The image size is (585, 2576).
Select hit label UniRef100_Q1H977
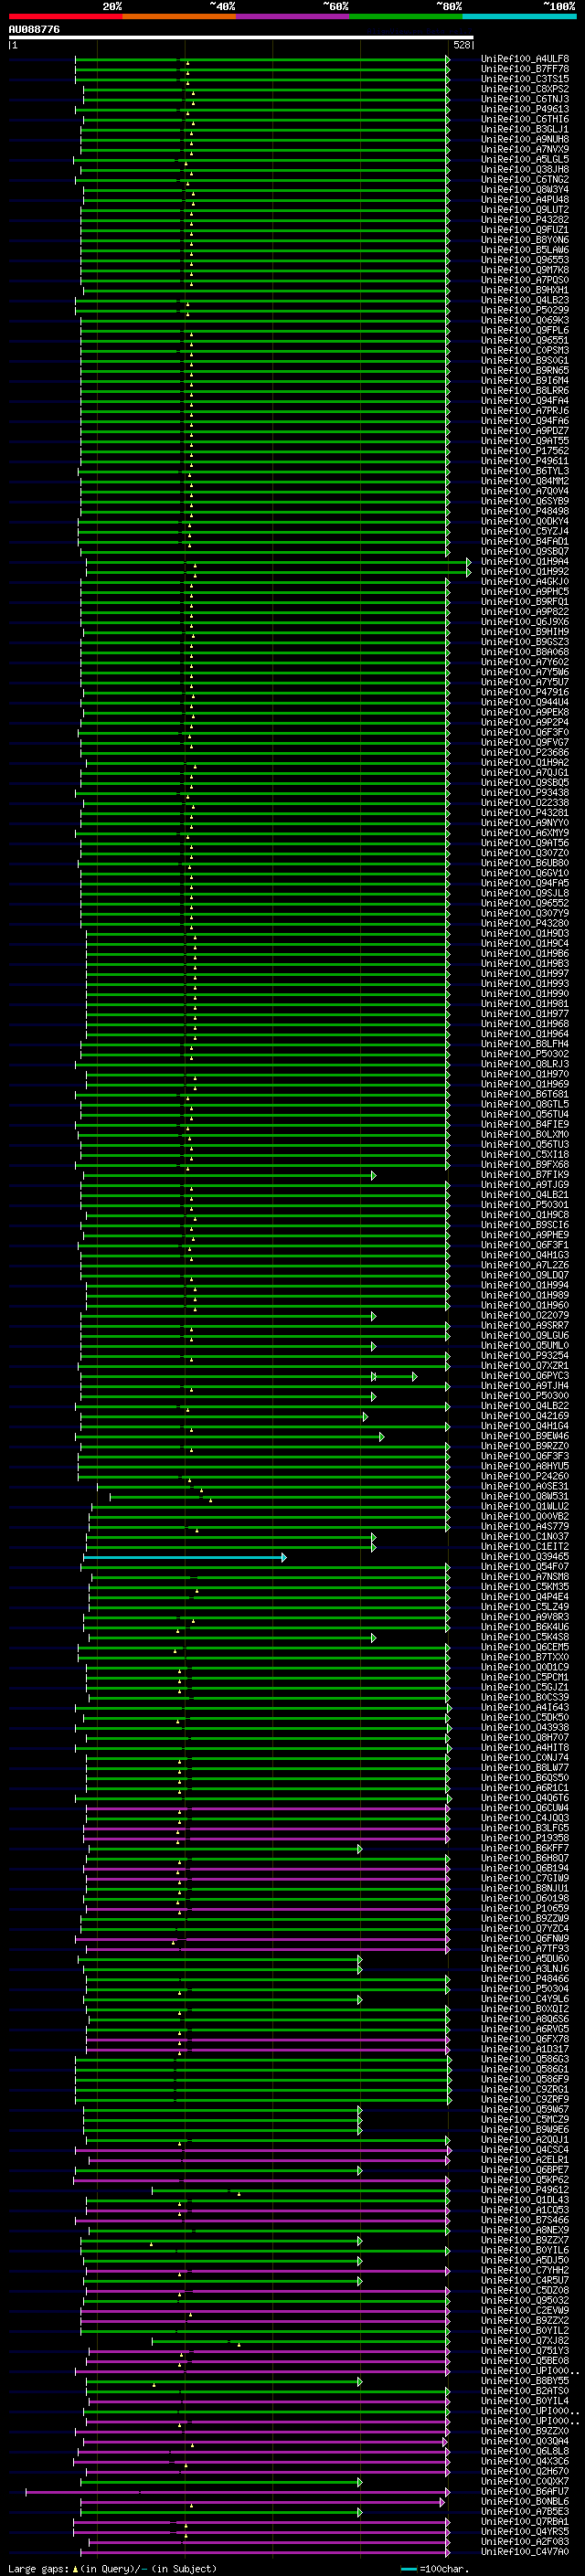[524, 1014]
